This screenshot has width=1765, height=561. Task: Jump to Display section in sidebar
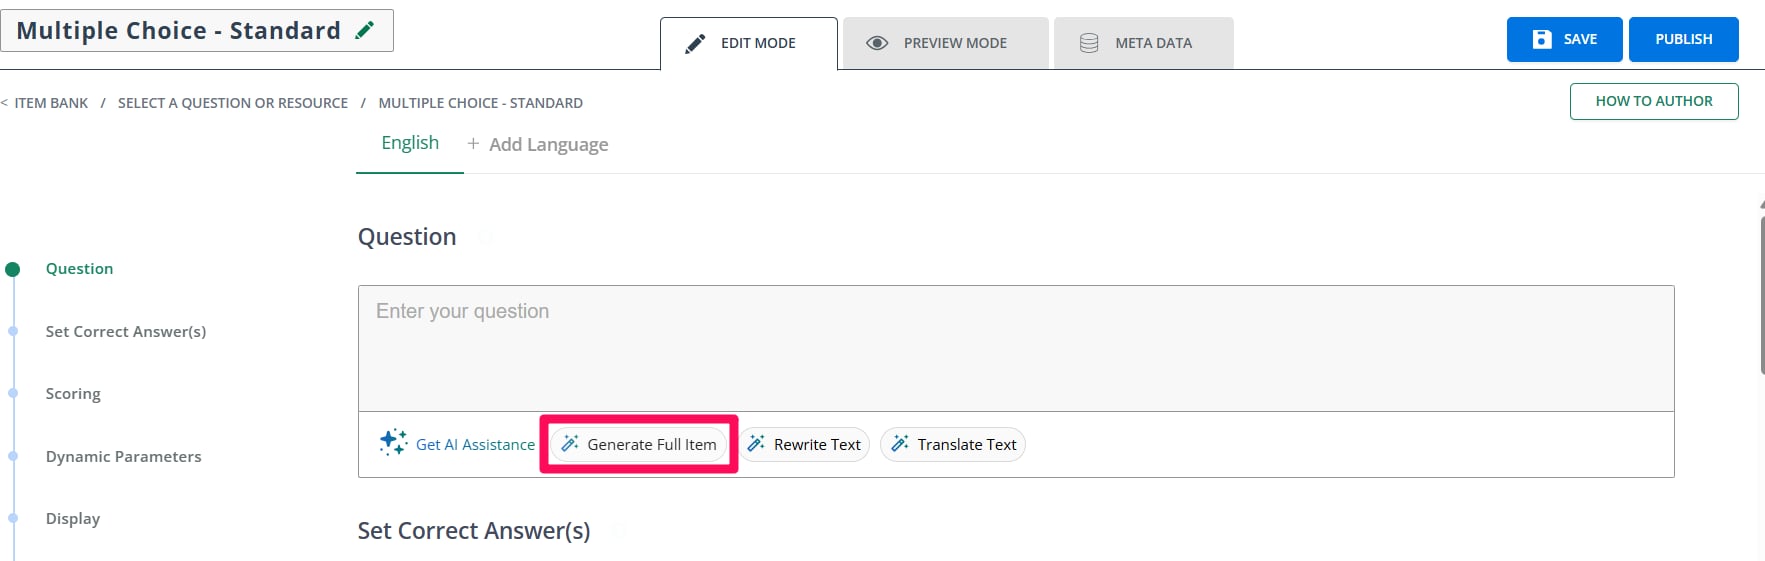(x=73, y=519)
